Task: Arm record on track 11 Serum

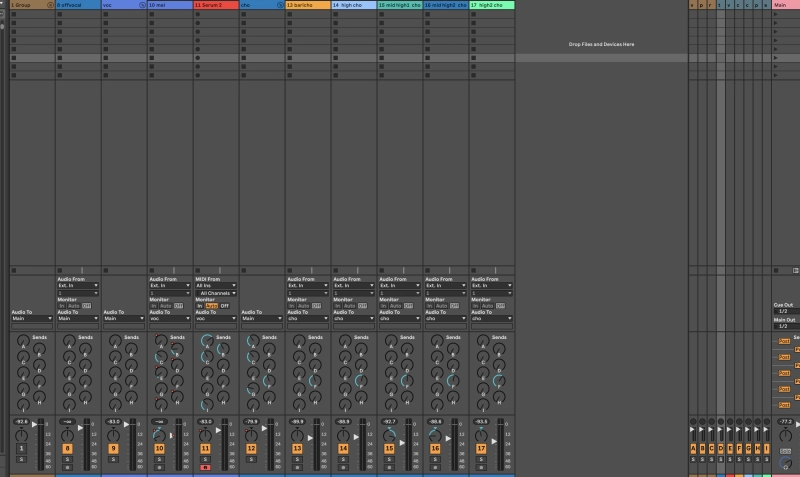Action: coord(205,467)
